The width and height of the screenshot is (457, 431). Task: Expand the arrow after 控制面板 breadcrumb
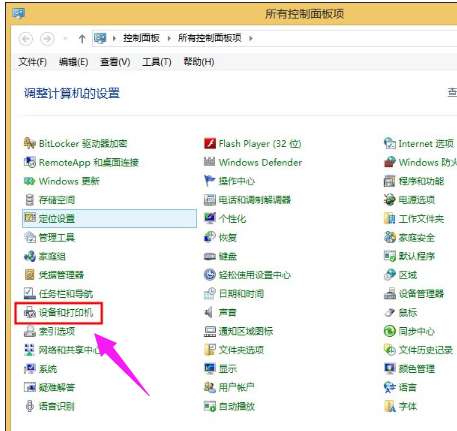(x=169, y=39)
